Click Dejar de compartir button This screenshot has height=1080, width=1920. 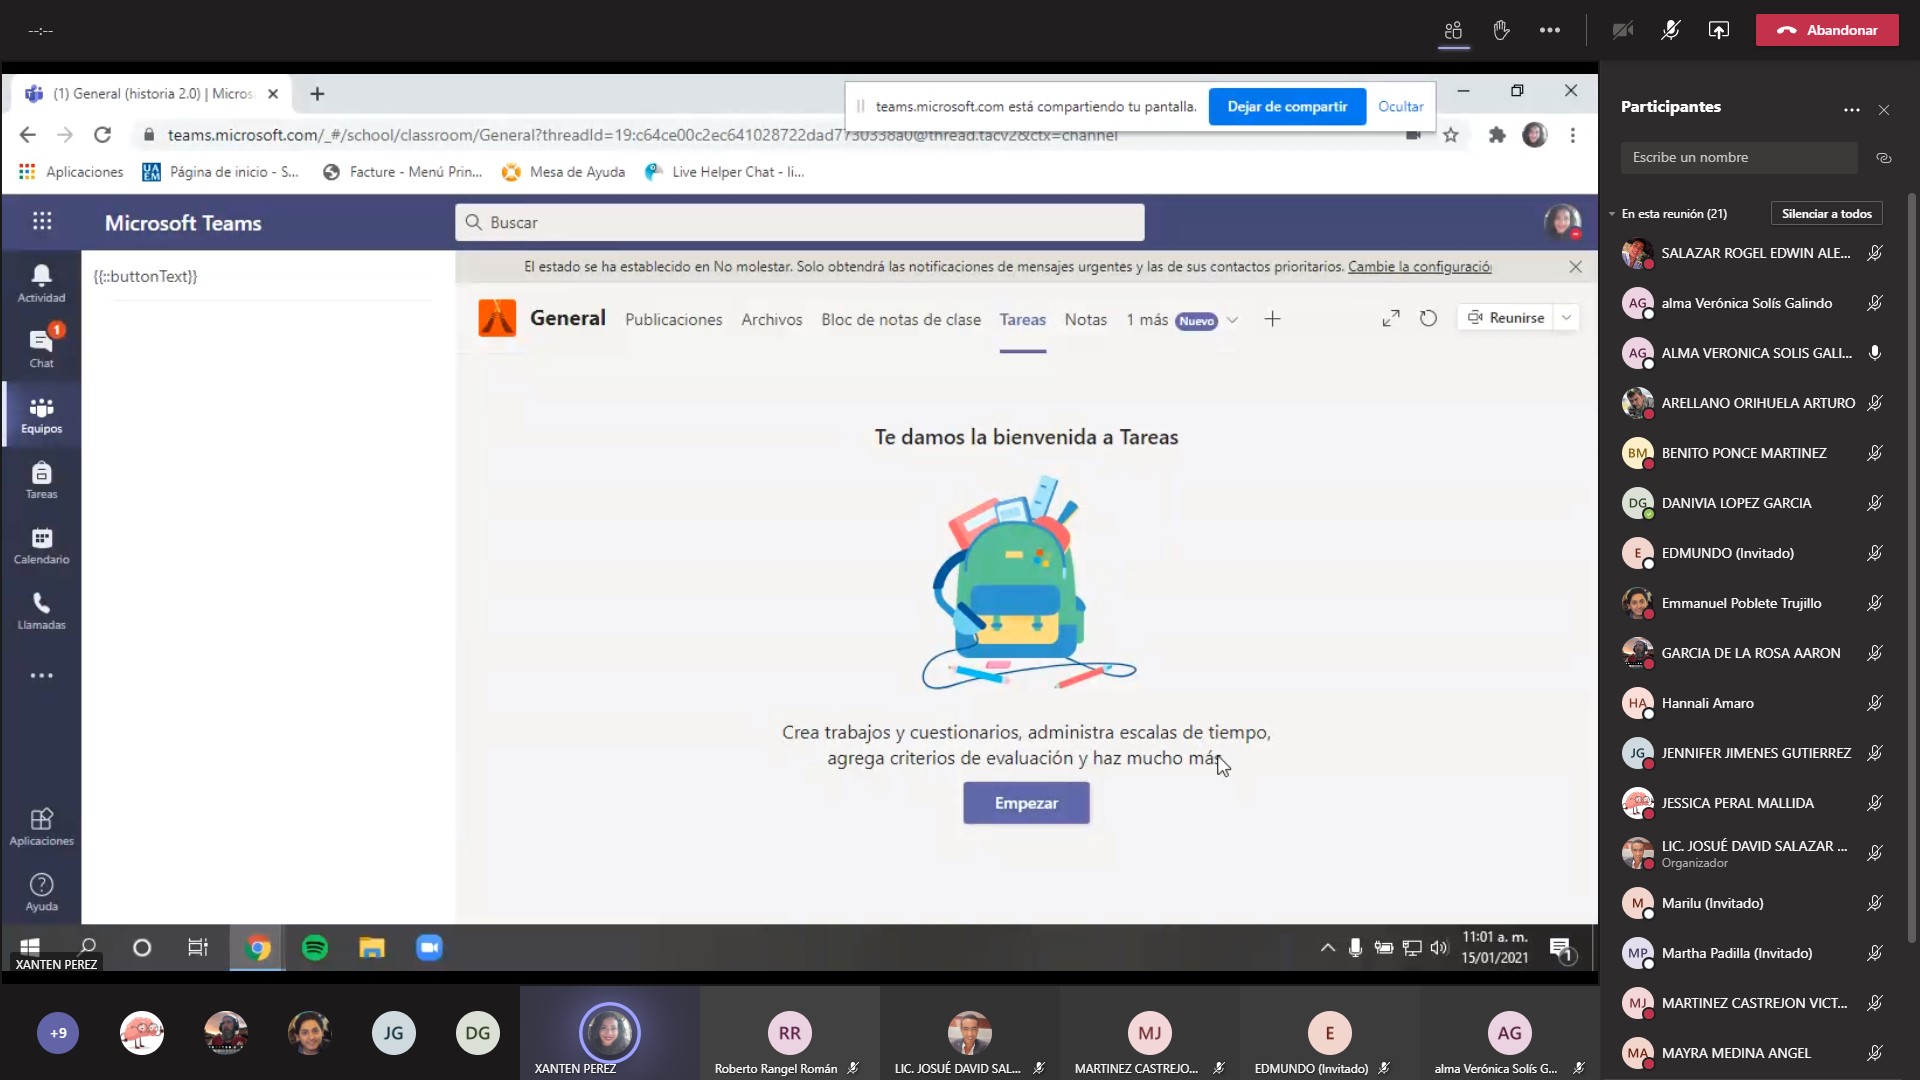pyautogui.click(x=1287, y=107)
